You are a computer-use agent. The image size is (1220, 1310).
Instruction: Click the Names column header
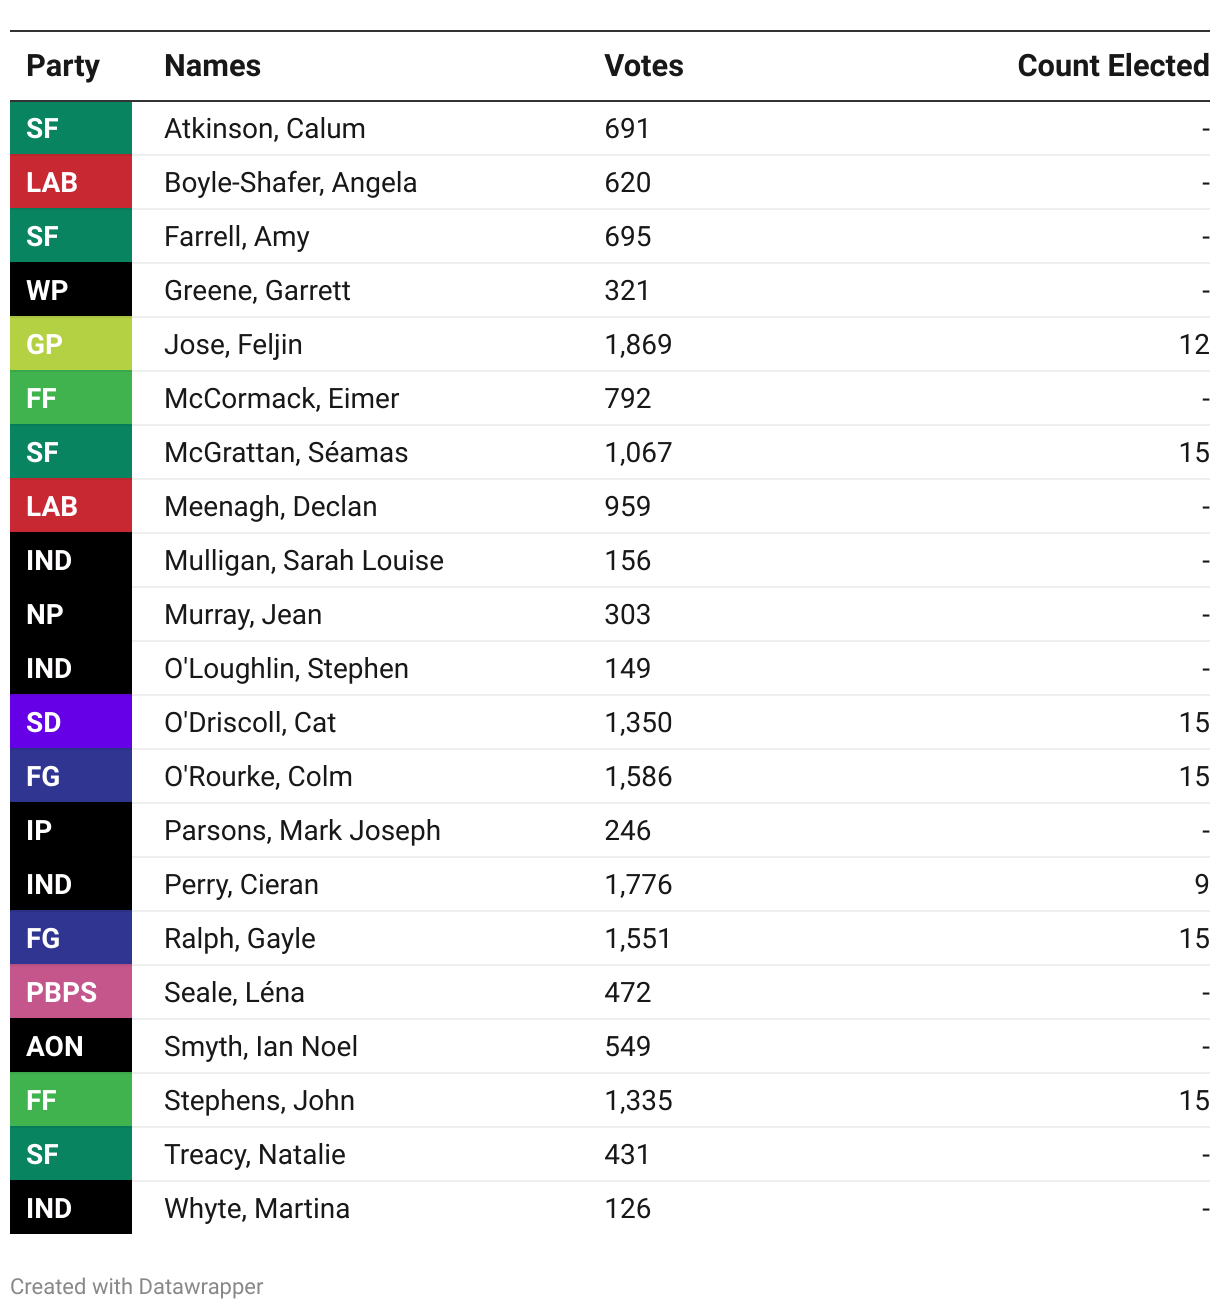pyautogui.click(x=212, y=66)
